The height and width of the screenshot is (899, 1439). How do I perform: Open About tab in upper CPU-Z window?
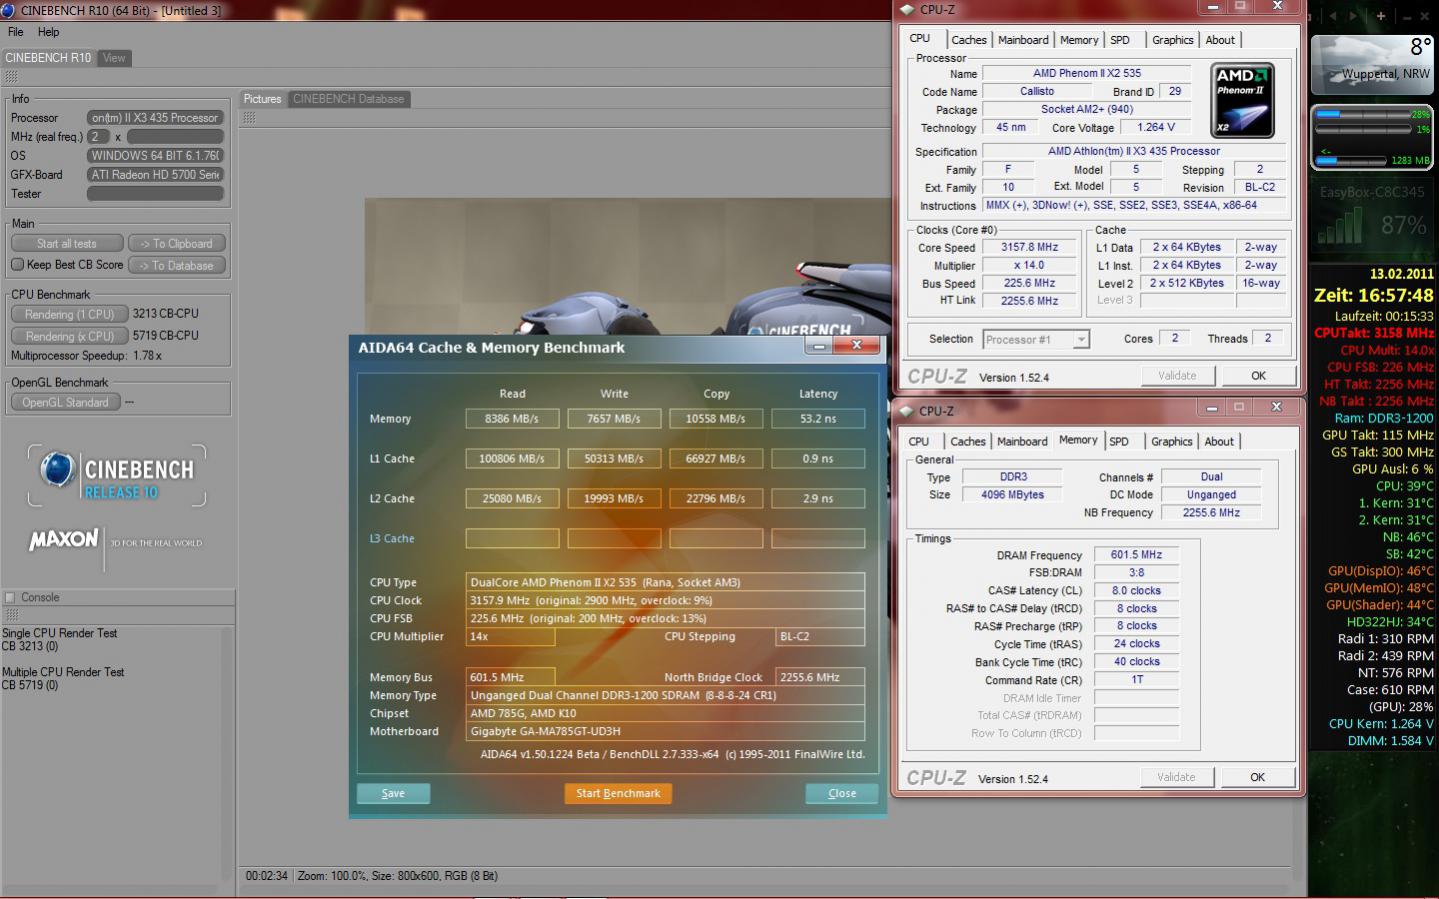coord(1220,40)
